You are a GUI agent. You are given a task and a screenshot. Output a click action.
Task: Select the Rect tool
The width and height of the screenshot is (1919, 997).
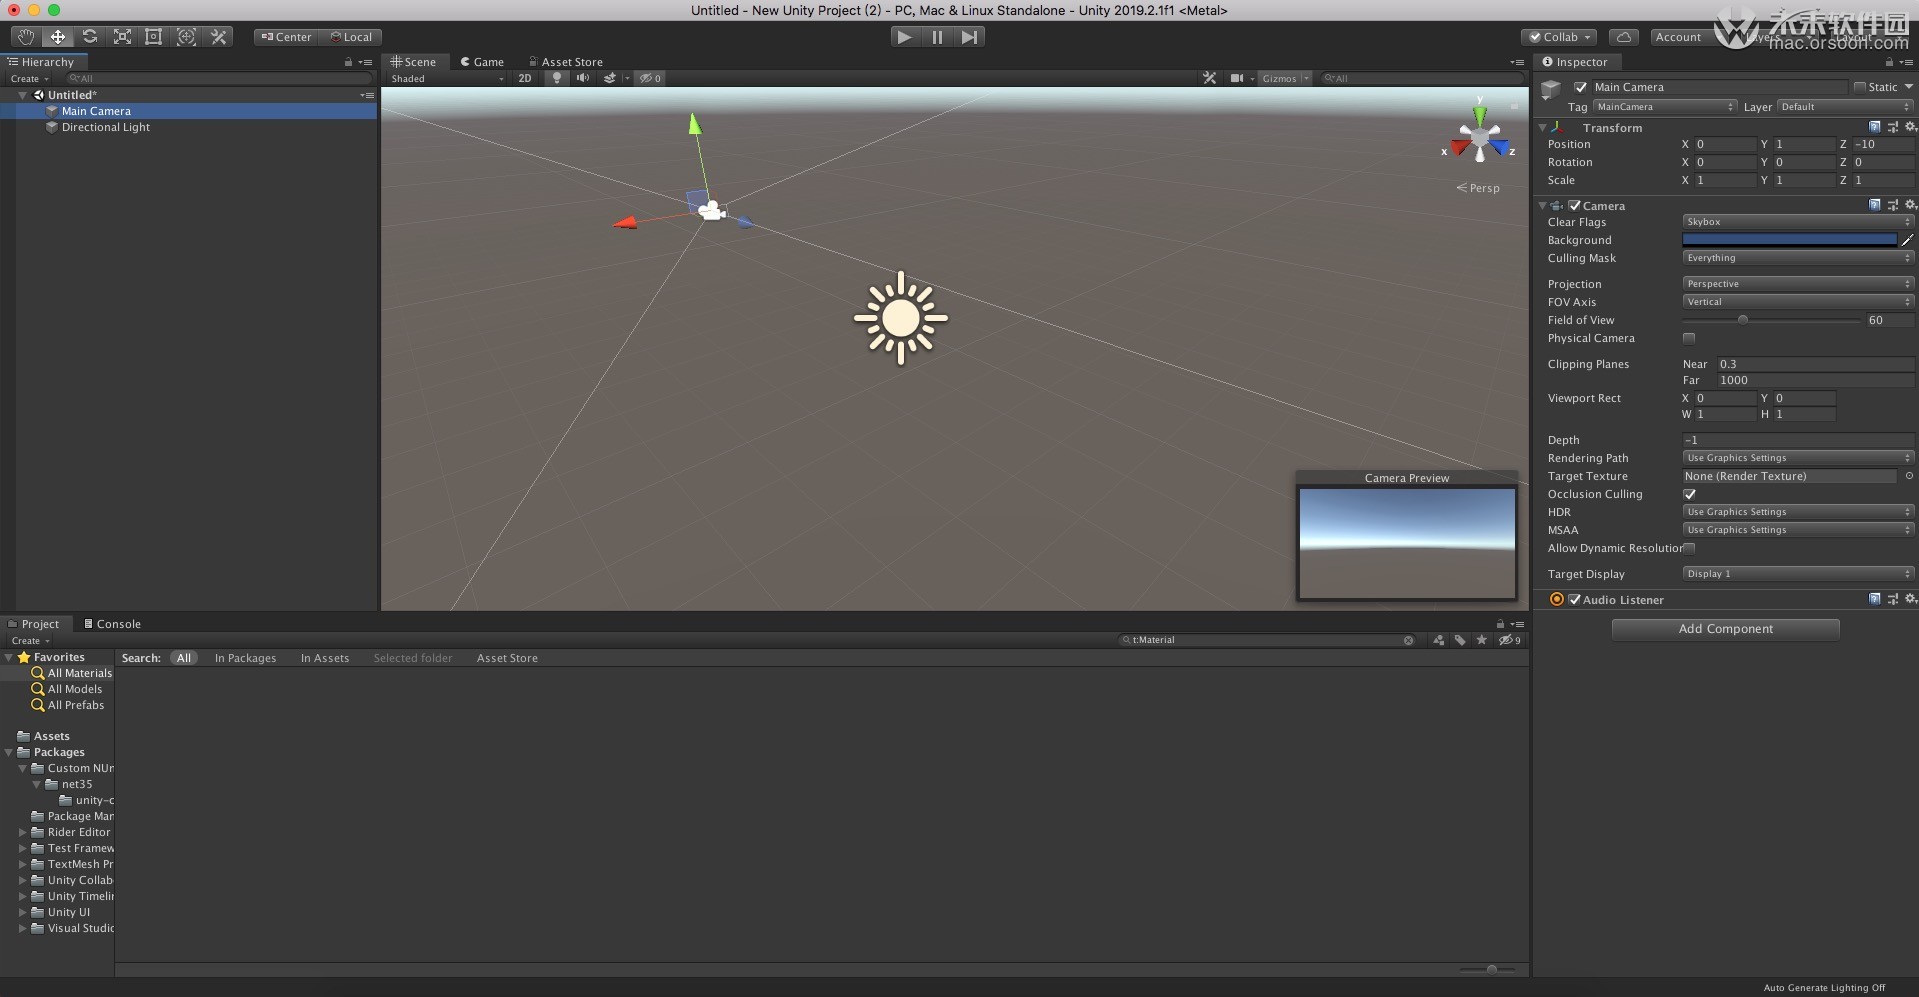click(x=154, y=36)
